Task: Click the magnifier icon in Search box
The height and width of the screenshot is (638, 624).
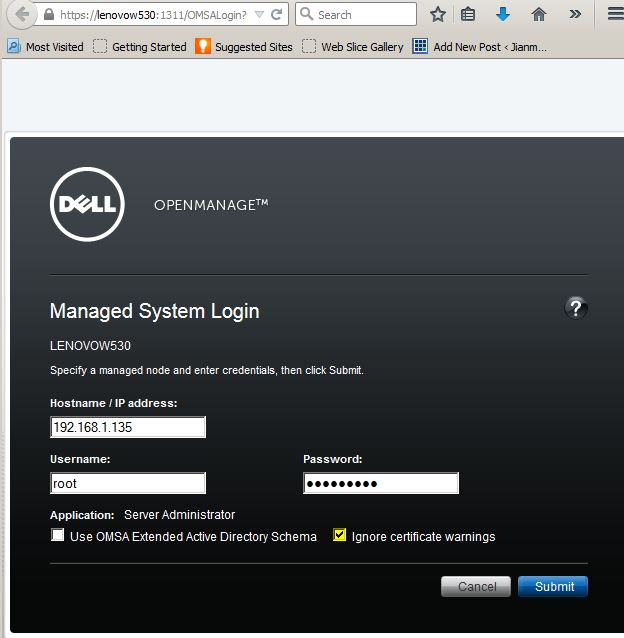Action: click(306, 14)
